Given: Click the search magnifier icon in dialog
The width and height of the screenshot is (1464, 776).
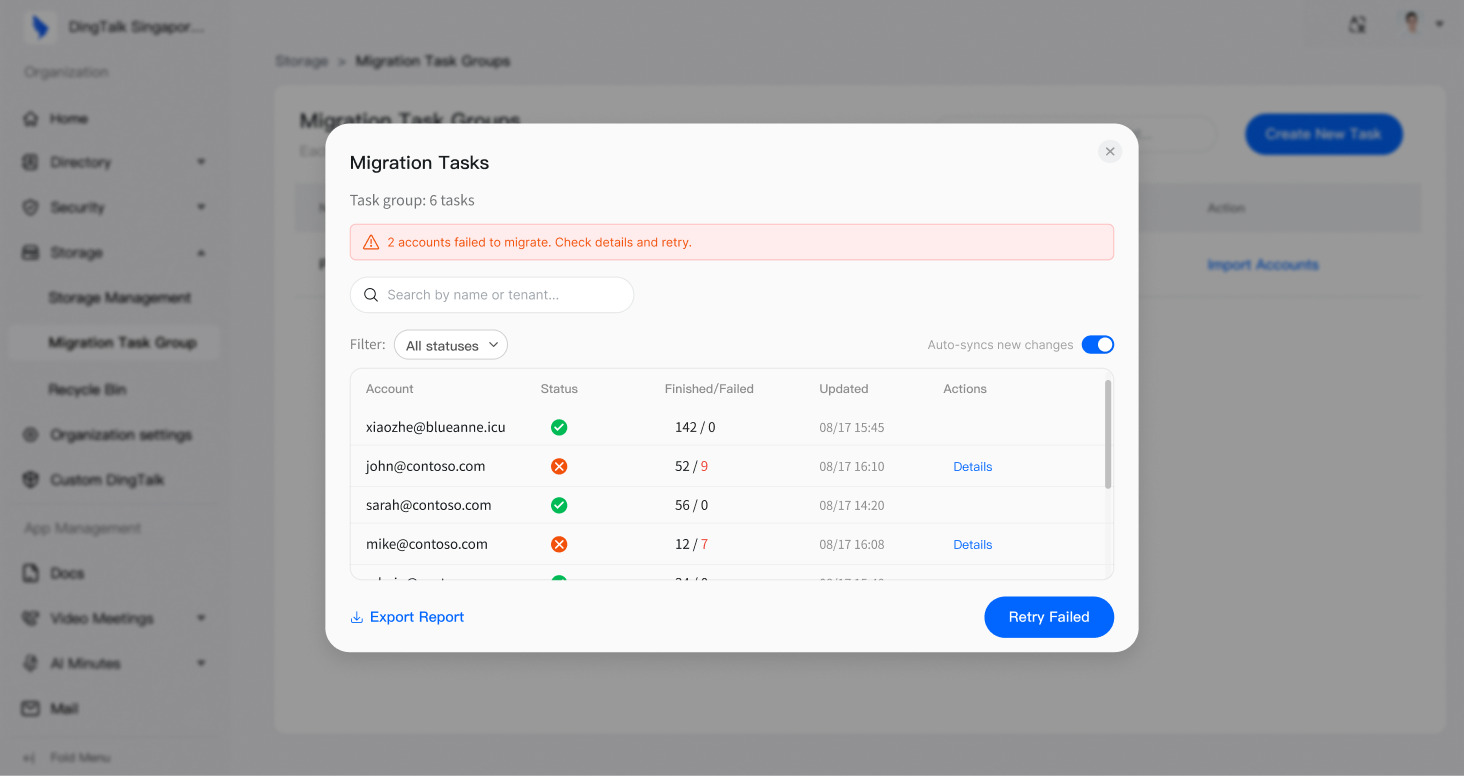Looking at the screenshot, I should point(371,295).
